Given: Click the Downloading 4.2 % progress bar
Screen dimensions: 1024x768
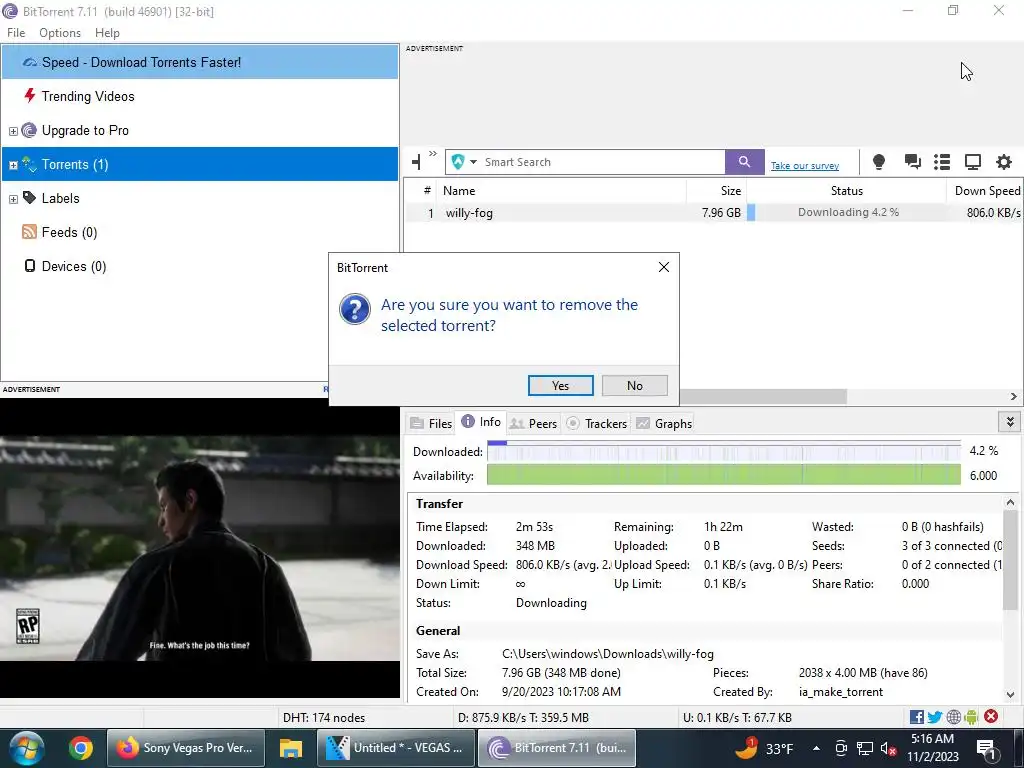Looking at the screenshot, I should (x=847, y=212).
